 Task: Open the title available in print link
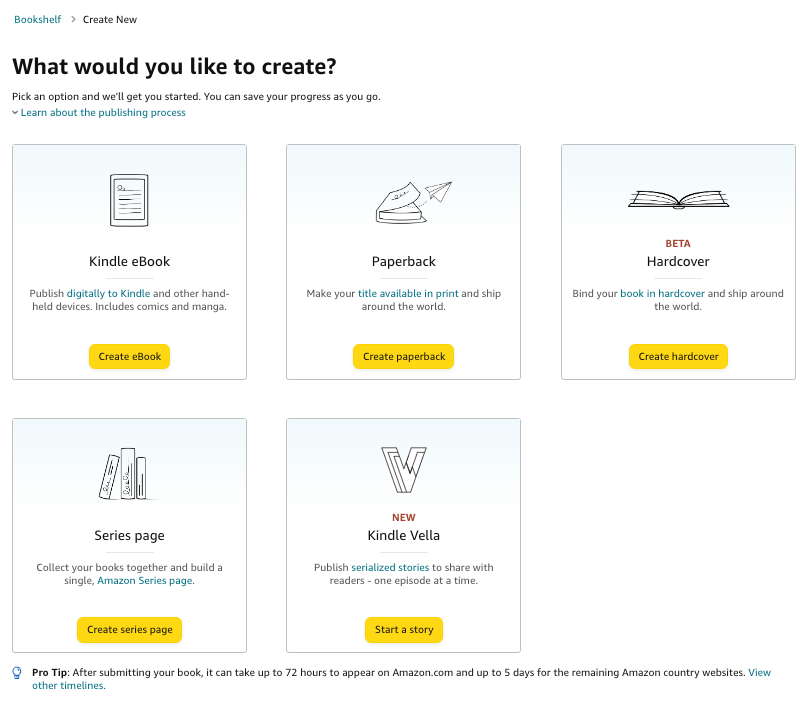coord(408,294)
